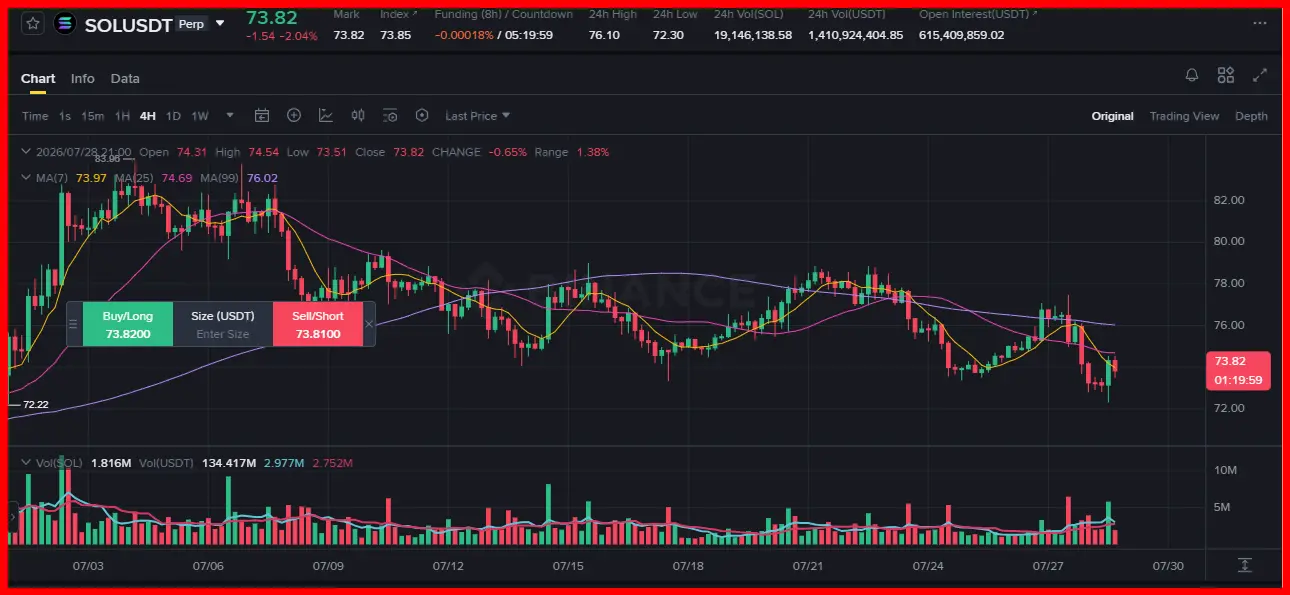Image resolution: width=1290 pixels, height=595 pixels.
Task: Select the 1D interval
Action: click(173, 116)
